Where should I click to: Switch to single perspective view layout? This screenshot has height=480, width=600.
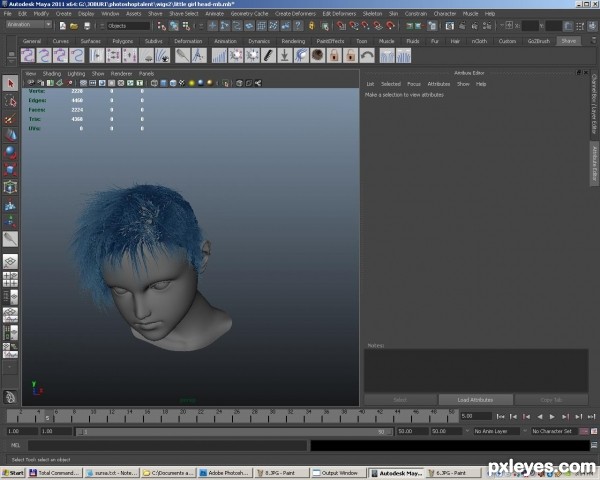[10, 262]
